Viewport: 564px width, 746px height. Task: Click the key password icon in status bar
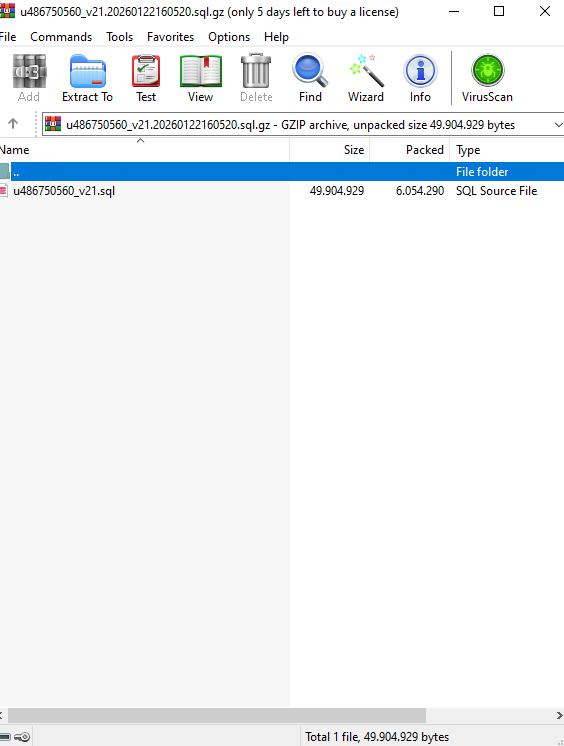[22, 737]
